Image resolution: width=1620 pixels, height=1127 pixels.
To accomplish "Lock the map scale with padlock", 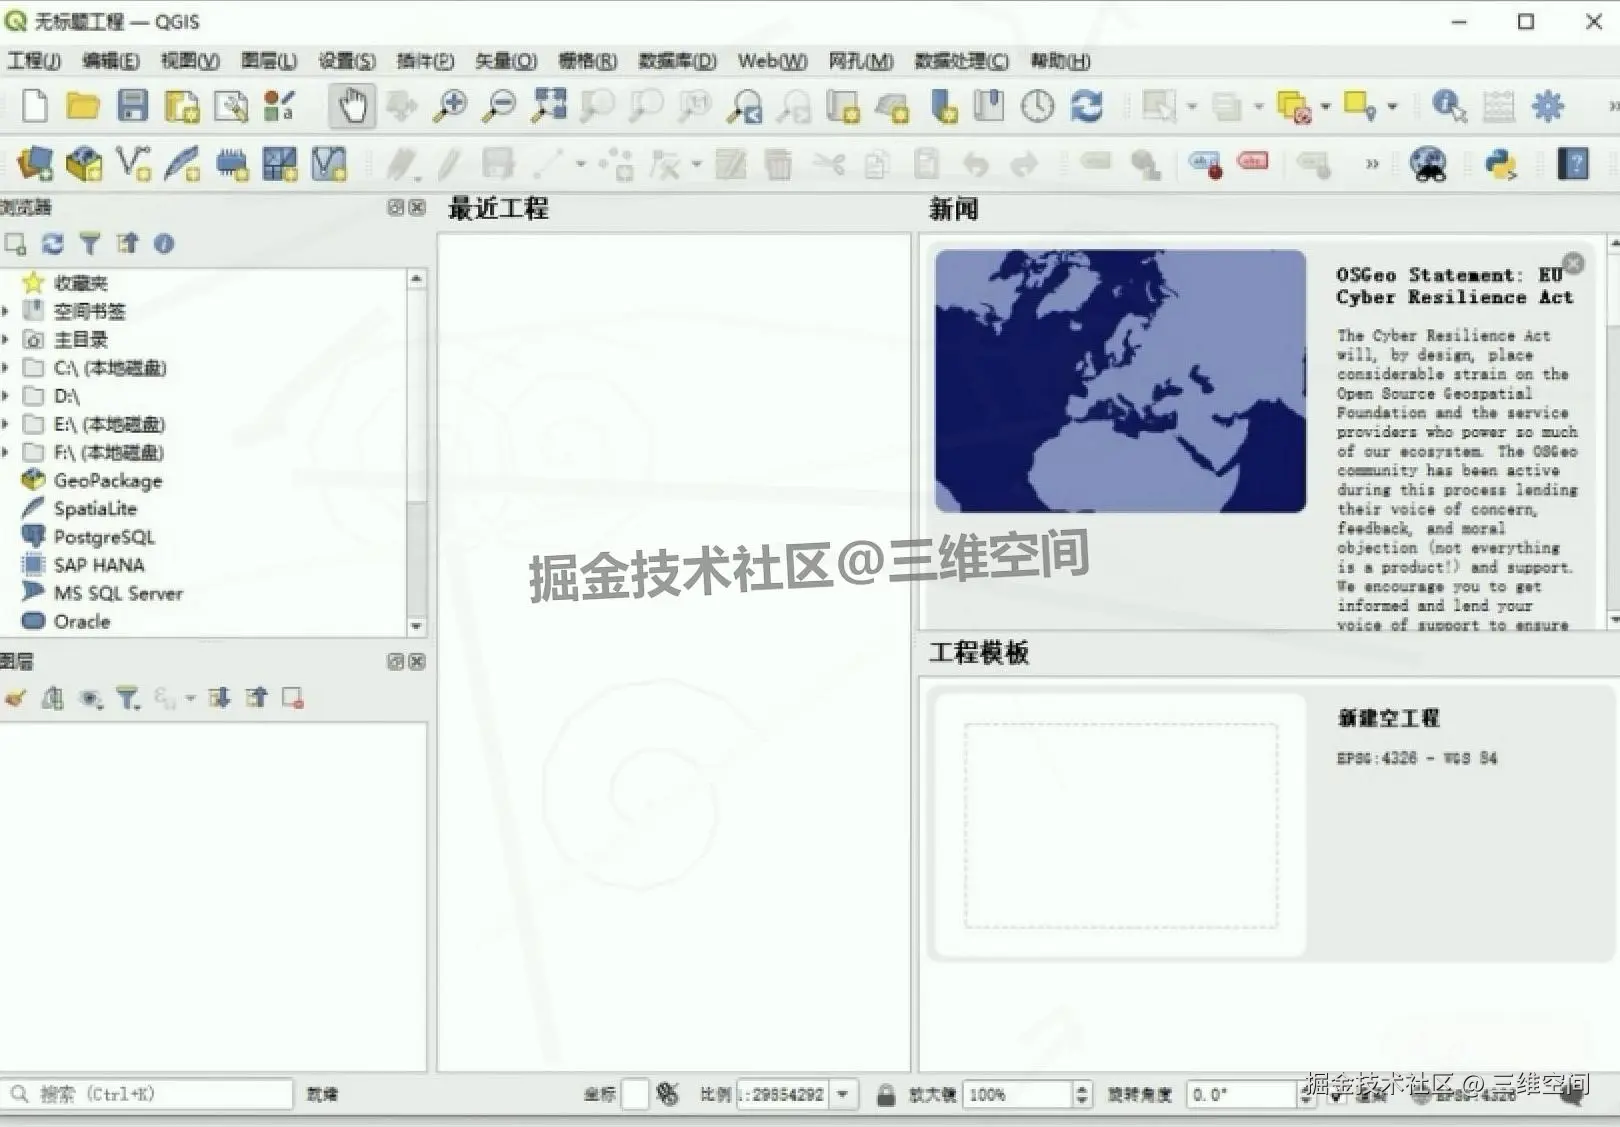I will click(888, 1094).
